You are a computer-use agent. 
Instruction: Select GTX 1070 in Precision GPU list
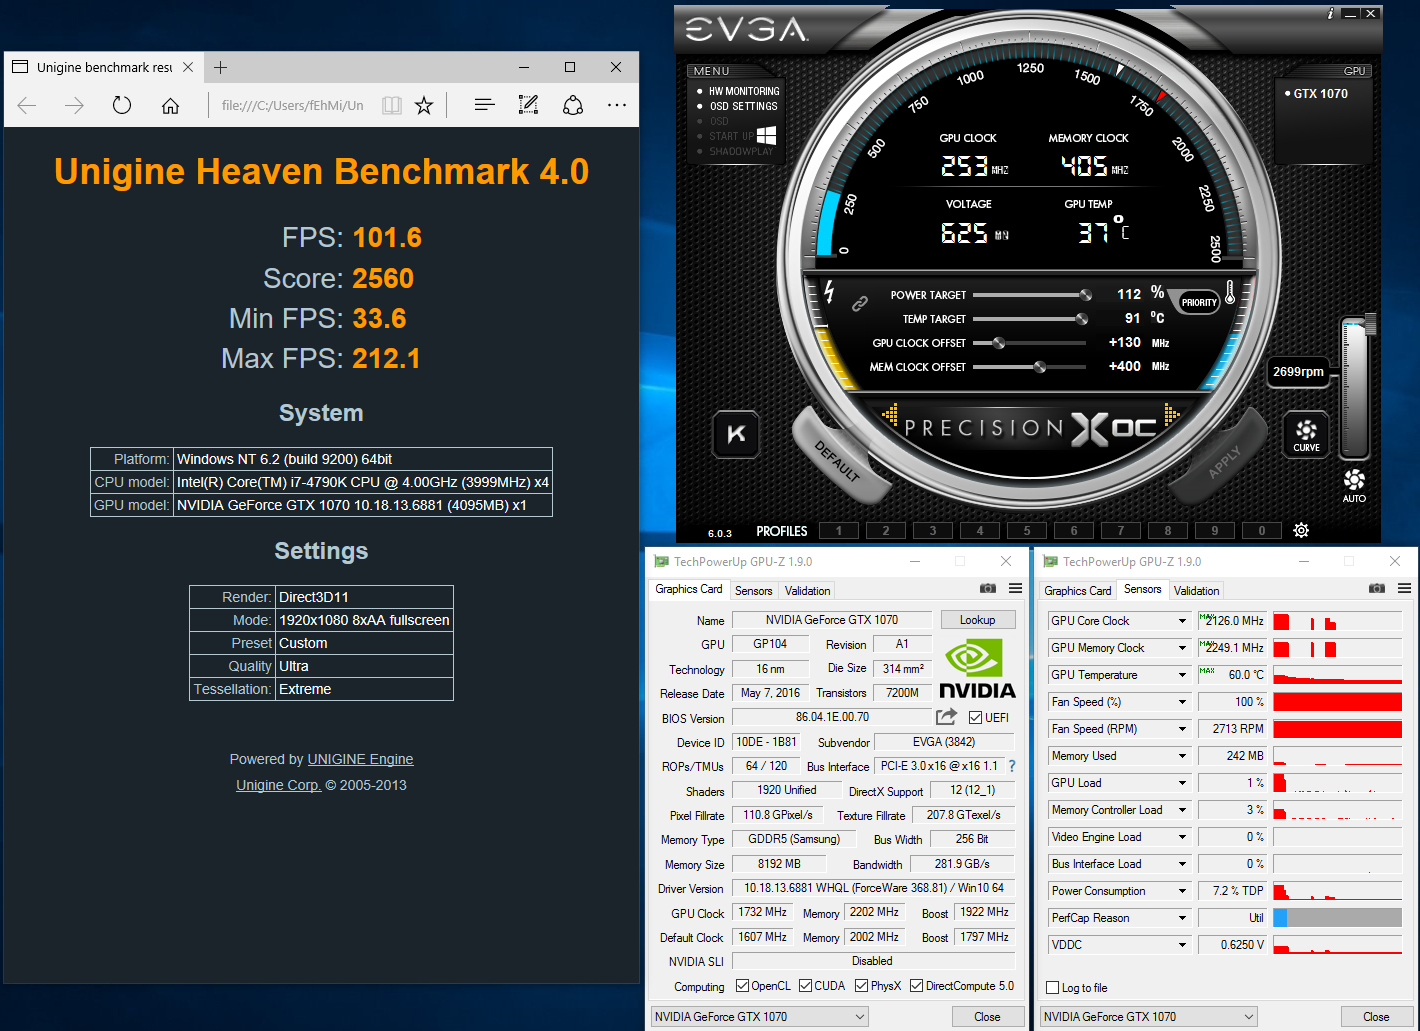[x=1320, y=93]
